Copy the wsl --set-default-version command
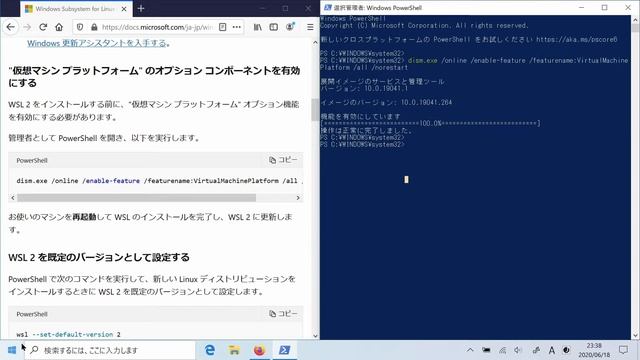 (283, 313)
